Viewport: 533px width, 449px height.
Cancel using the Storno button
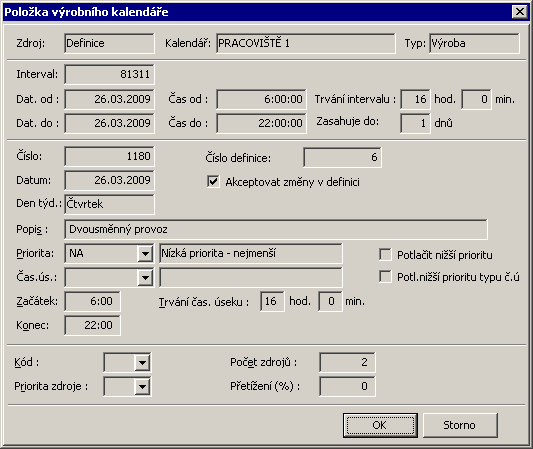coord(460,425)
